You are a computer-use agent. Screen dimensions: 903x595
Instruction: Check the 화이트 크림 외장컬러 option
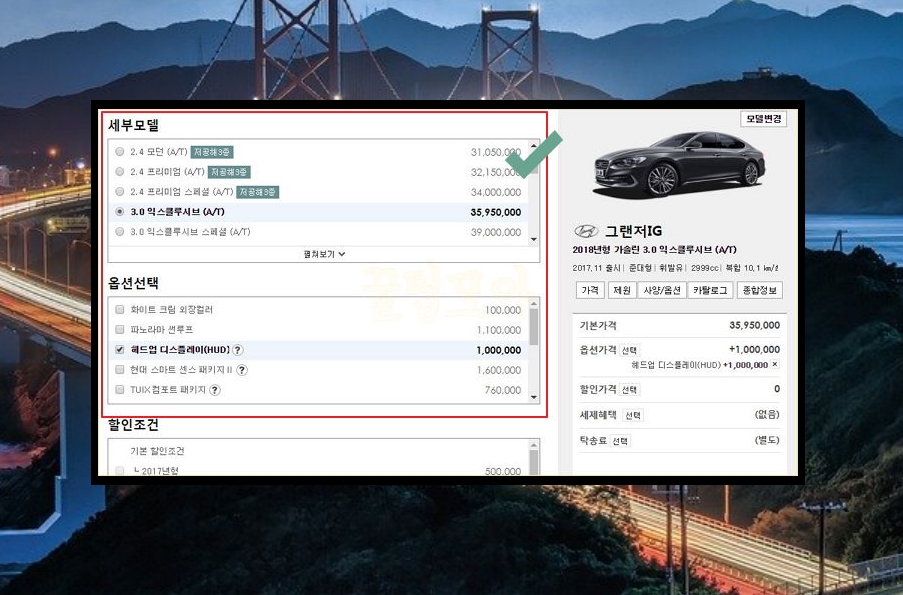click(x=120, y=309)
